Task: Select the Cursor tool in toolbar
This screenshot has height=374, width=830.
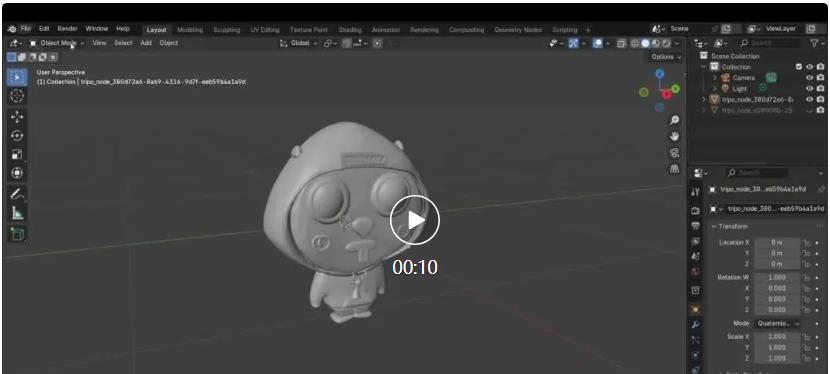Action: [x=17, y=96]
